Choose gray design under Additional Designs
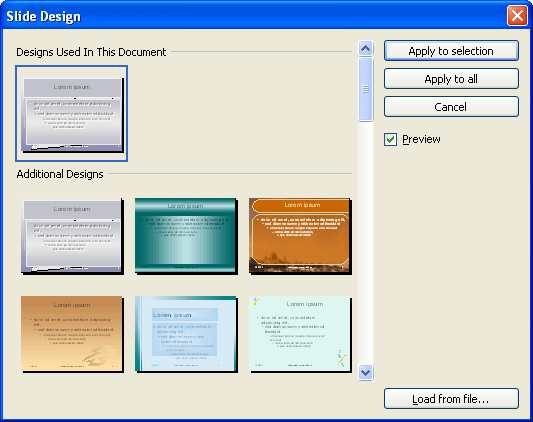 click(72, 237)
